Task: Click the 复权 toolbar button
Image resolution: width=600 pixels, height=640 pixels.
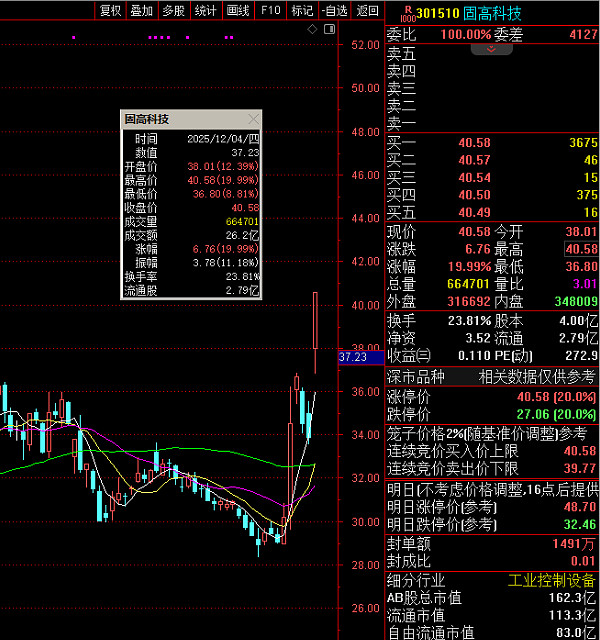Action: (110, 10)
